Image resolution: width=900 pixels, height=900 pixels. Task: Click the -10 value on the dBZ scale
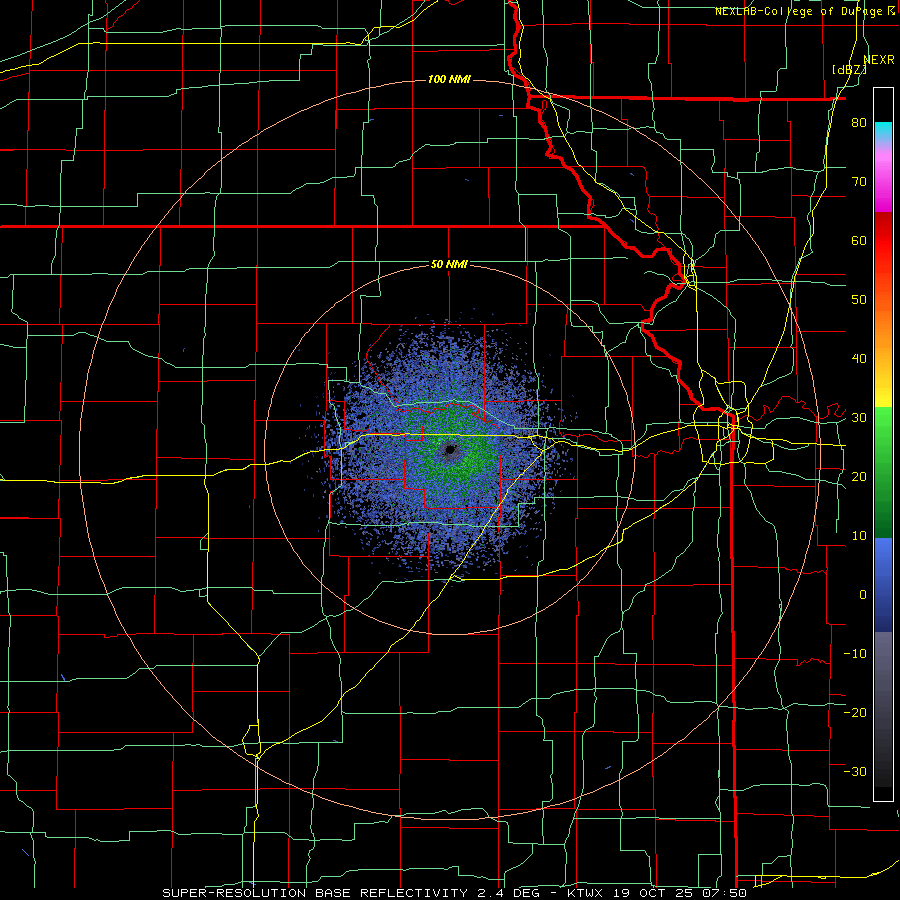click(855, 654)
